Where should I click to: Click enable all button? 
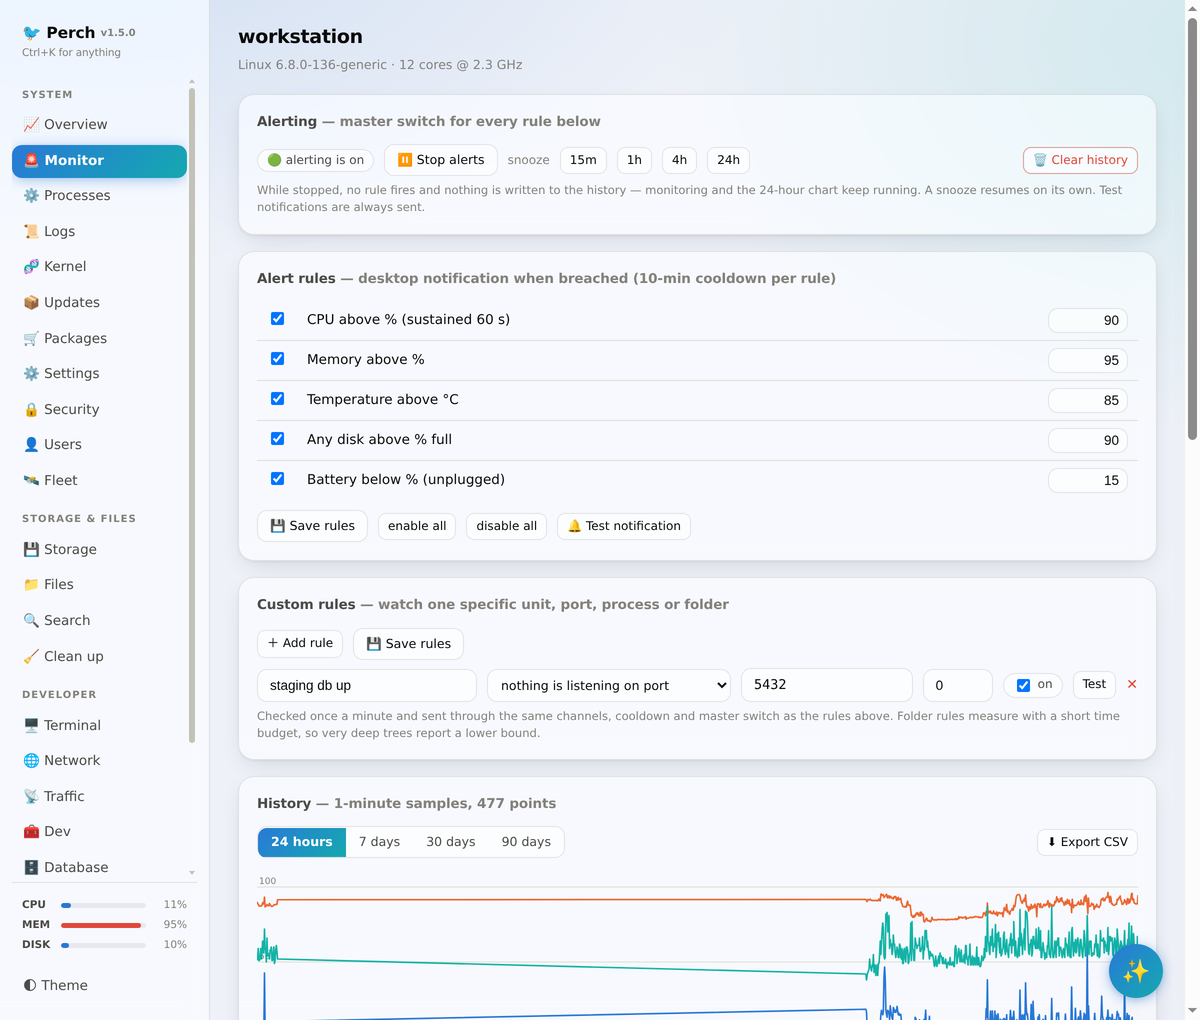pyautogui.click(x=417, y=526)
